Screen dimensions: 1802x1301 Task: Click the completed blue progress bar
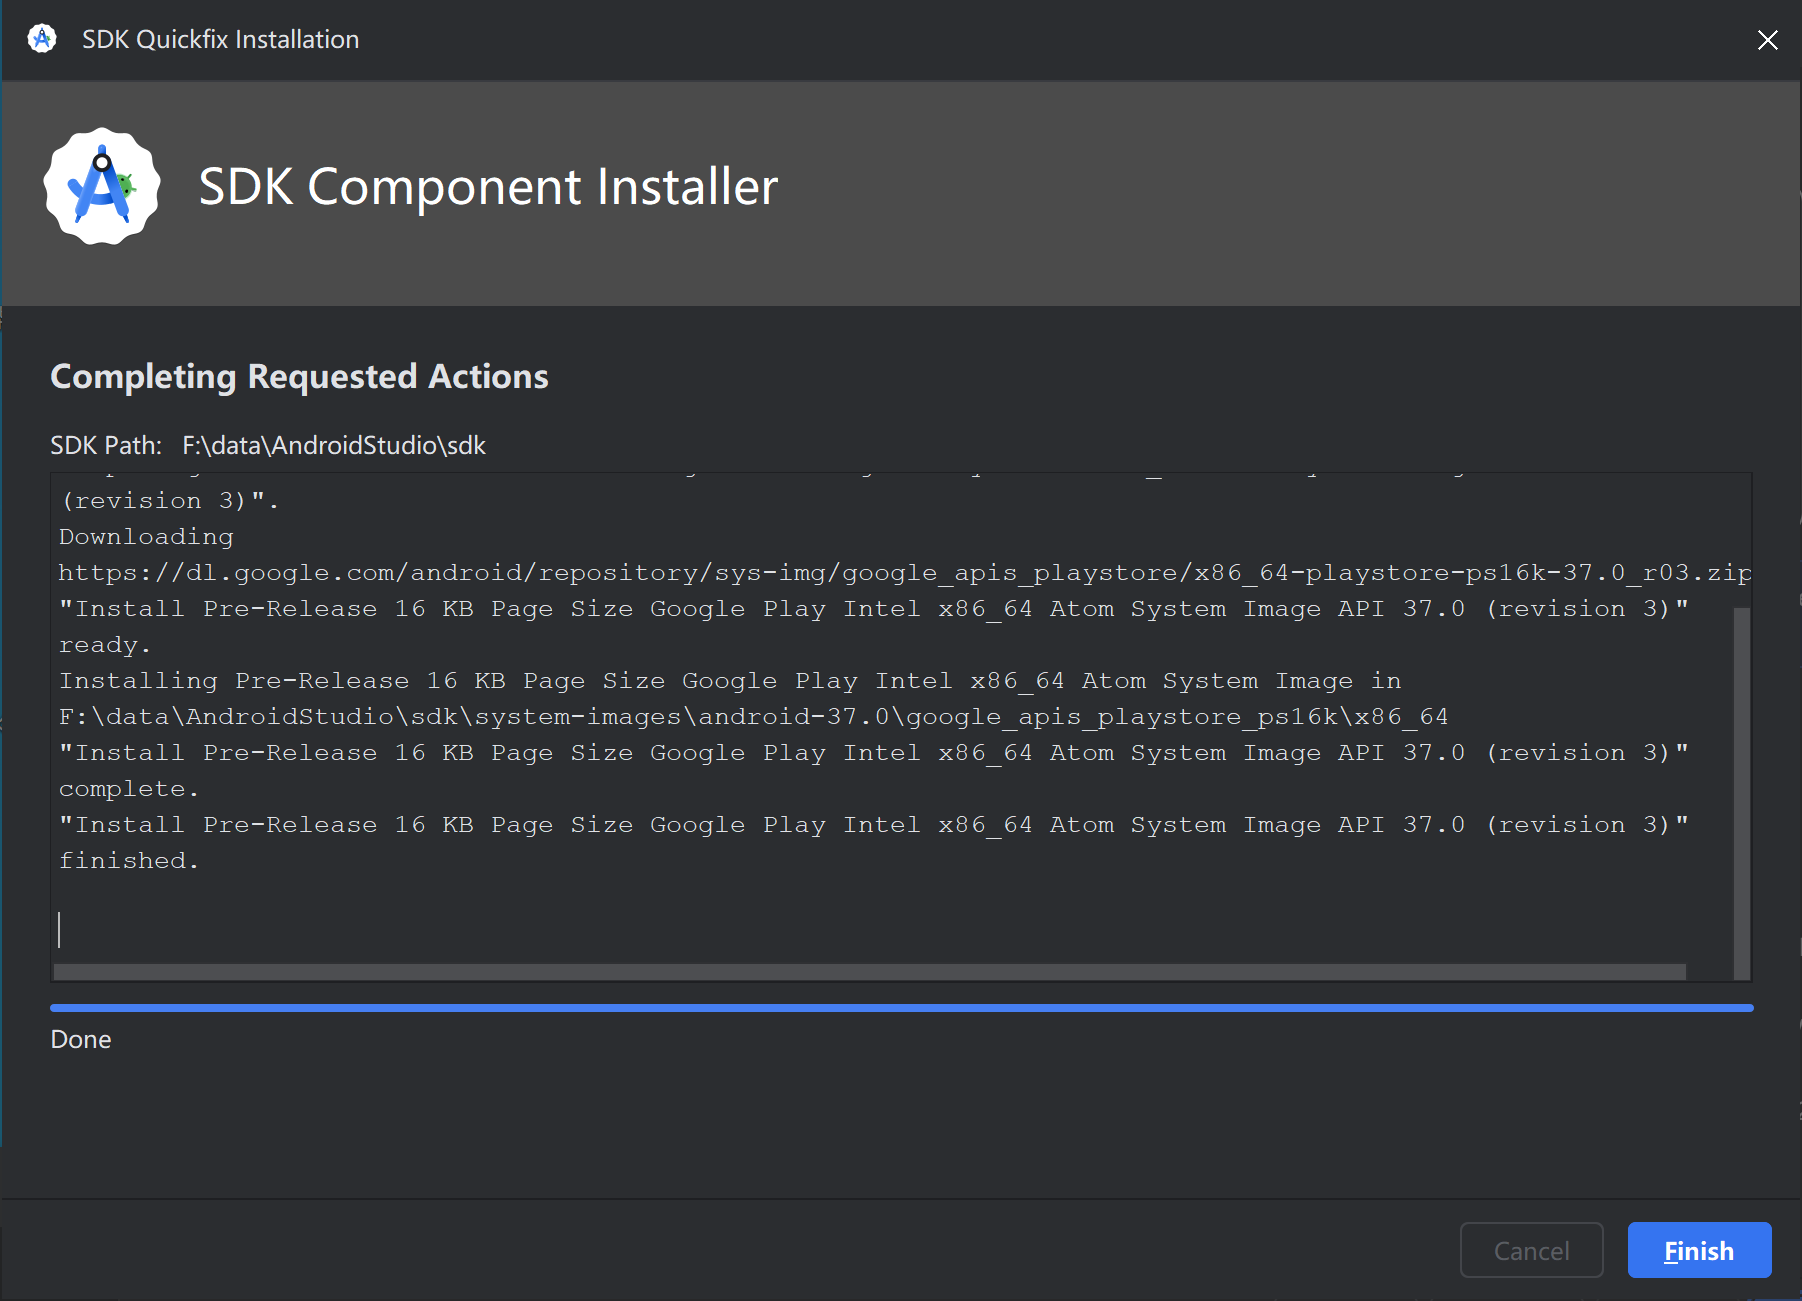901,1008
